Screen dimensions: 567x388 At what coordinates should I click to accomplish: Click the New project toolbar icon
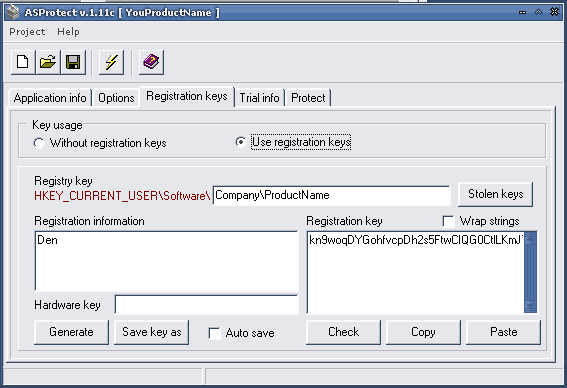pos(23,62)
